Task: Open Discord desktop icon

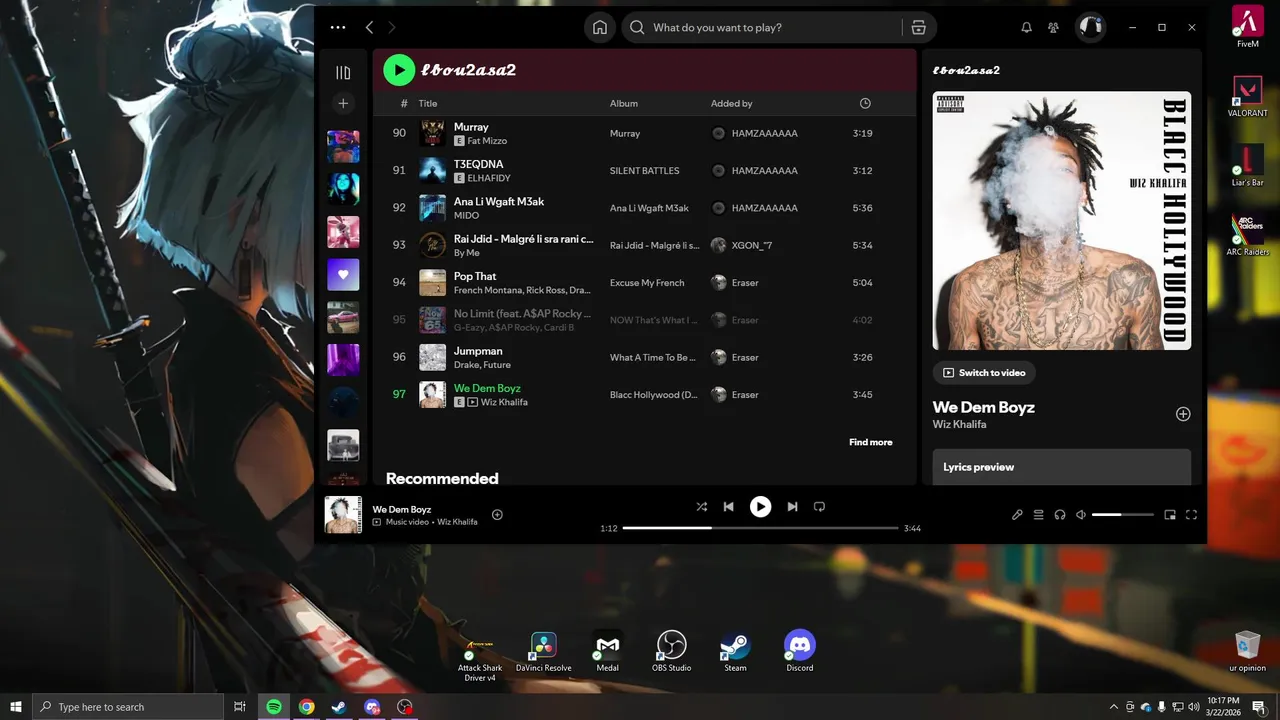Action: 800,652
